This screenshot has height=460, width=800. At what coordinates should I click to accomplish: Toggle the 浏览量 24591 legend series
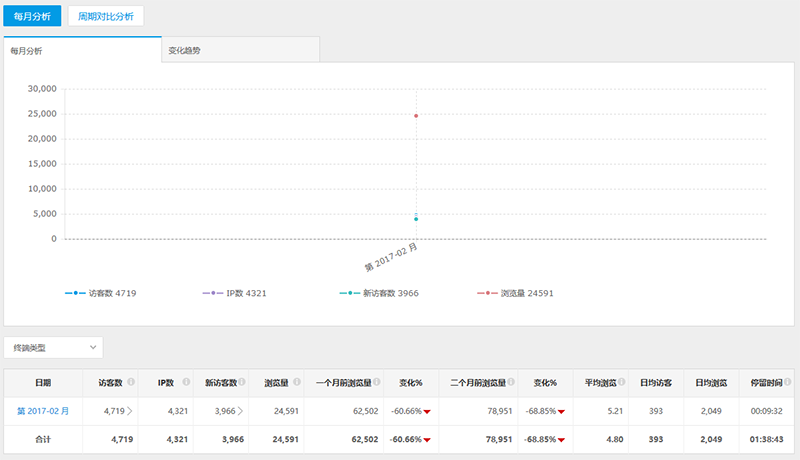click(x=514, y=293)
